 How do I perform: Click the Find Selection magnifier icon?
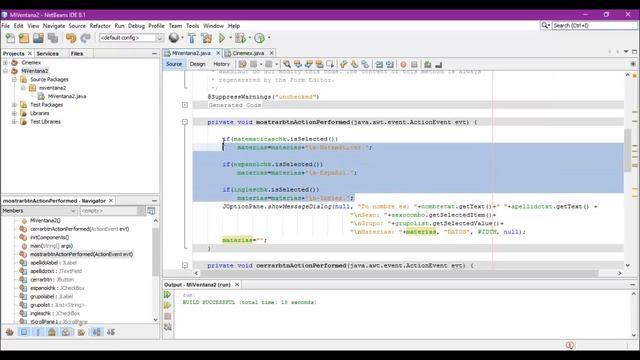tap(287, 64)
